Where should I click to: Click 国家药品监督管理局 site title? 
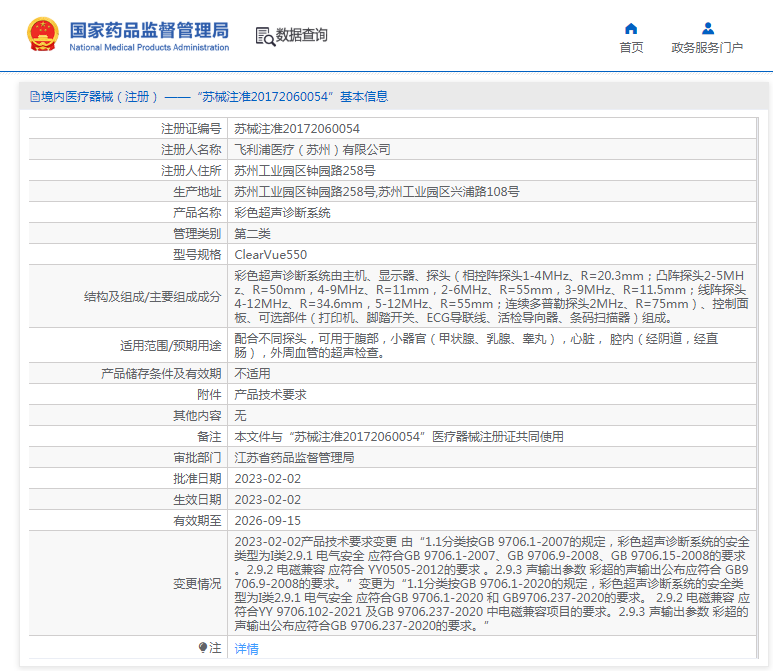[x=149, y=30]
